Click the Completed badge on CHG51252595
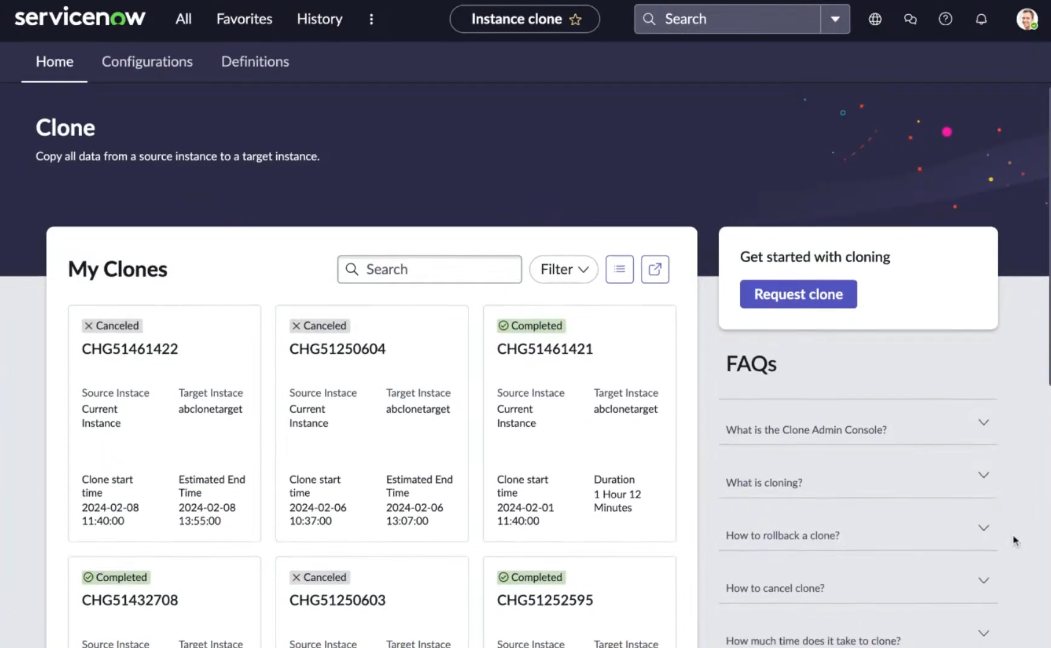This screenshot has width=1051, height=648. tap(531, 576)
